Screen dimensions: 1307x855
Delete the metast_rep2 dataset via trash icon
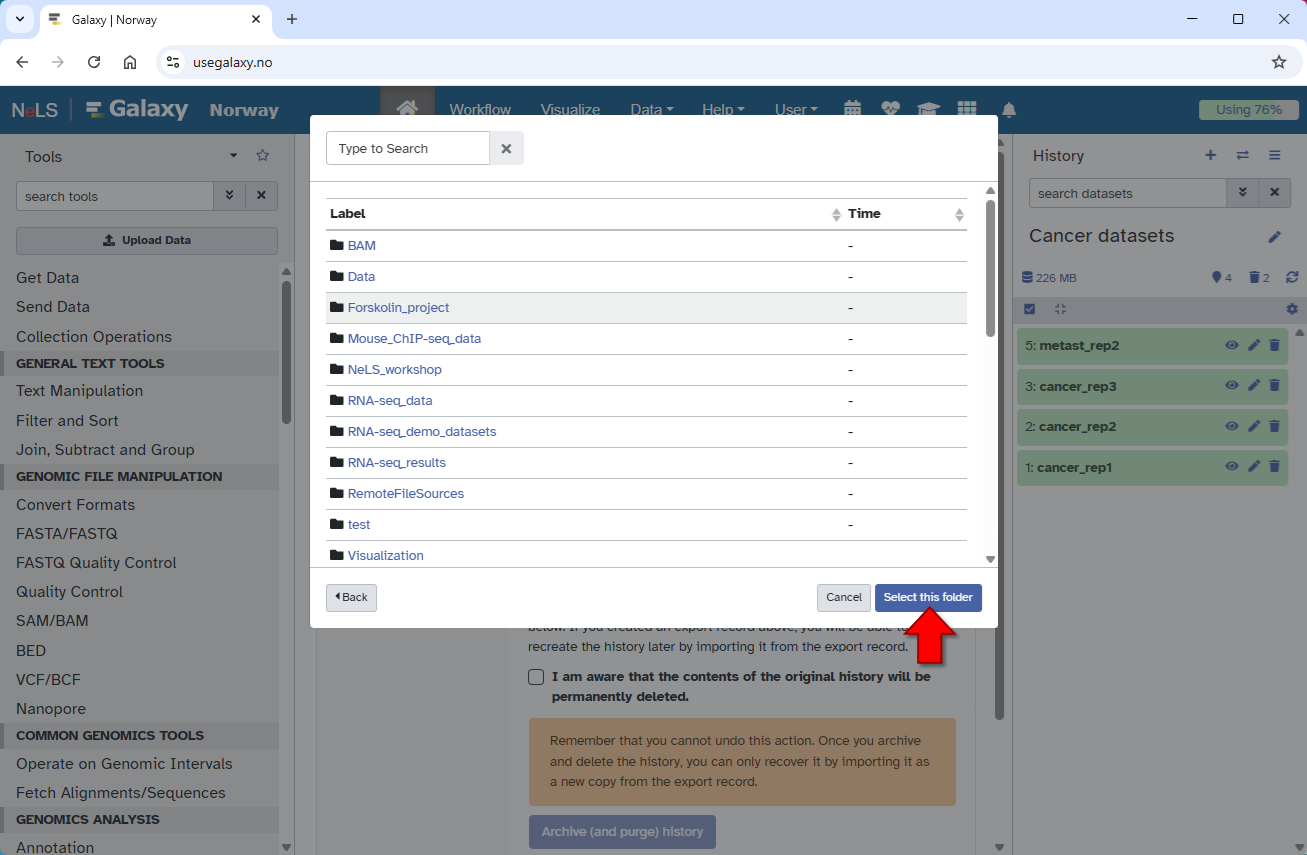tap(1274, 346)
